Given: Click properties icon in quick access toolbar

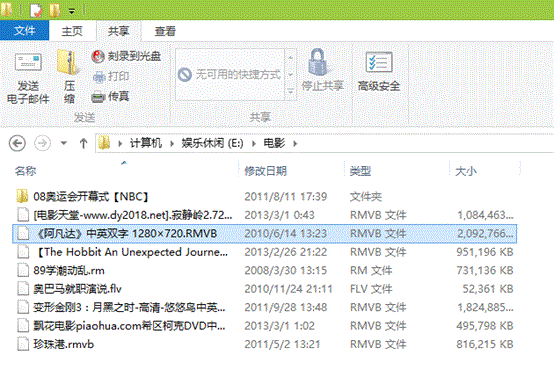Looking at the screenshot, I should (36, 10).
